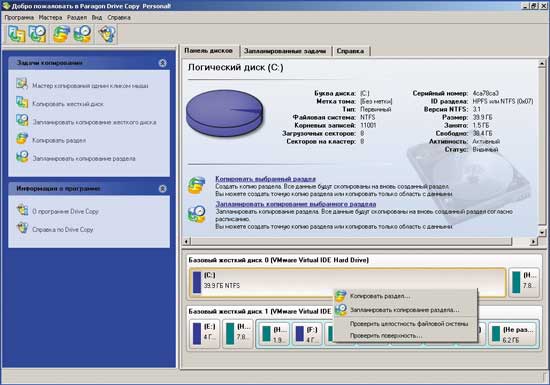This screenshot has width=550, height=385.
Task: Click the Размер value 39.9 ГБ
Action: tap(482, 117)
